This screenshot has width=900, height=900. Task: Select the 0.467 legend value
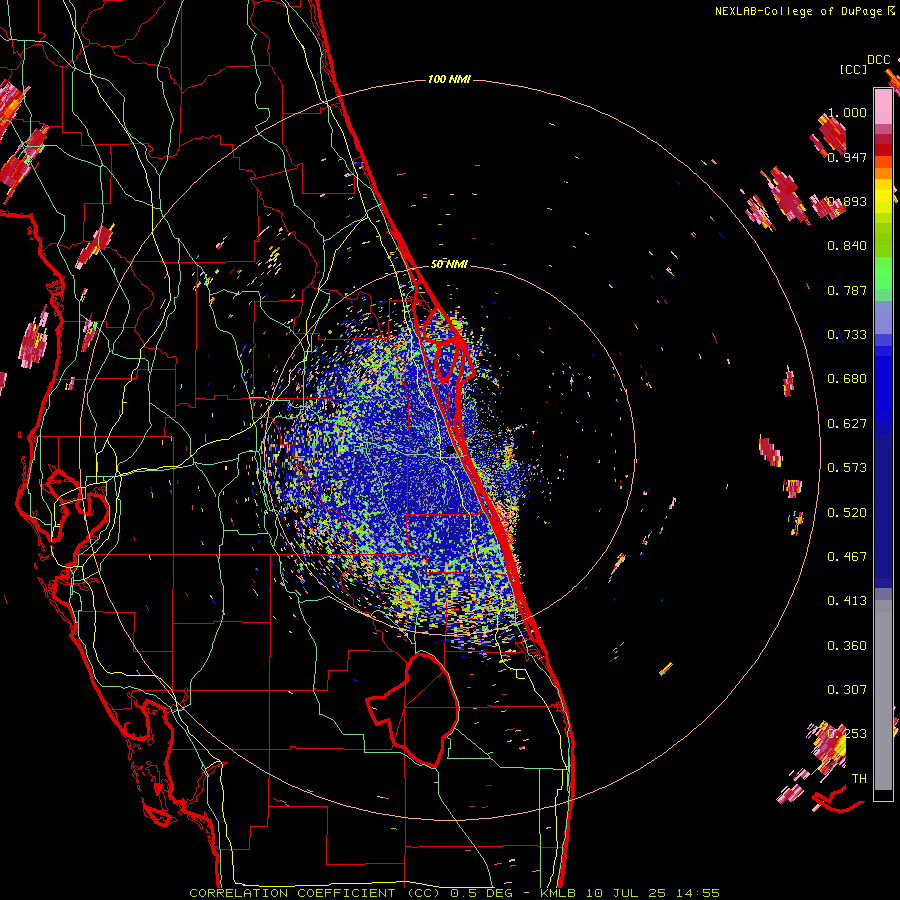pyautogui.click(x=847, y=557)
